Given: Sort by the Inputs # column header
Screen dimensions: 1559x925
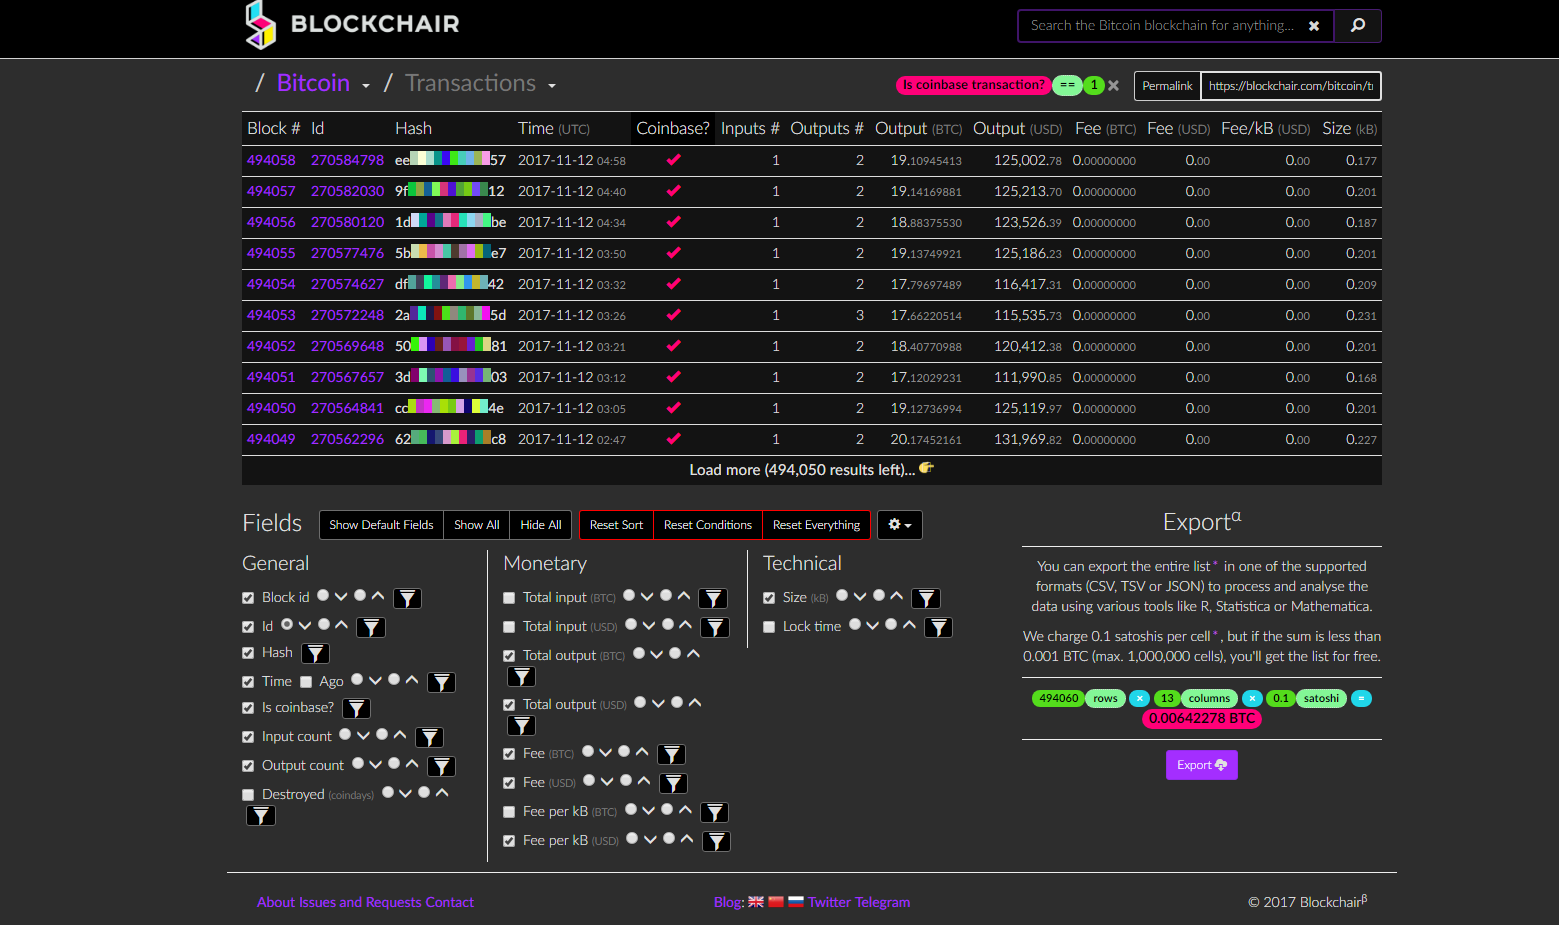Looking at the screenshot, I should [x=750, y=129].
